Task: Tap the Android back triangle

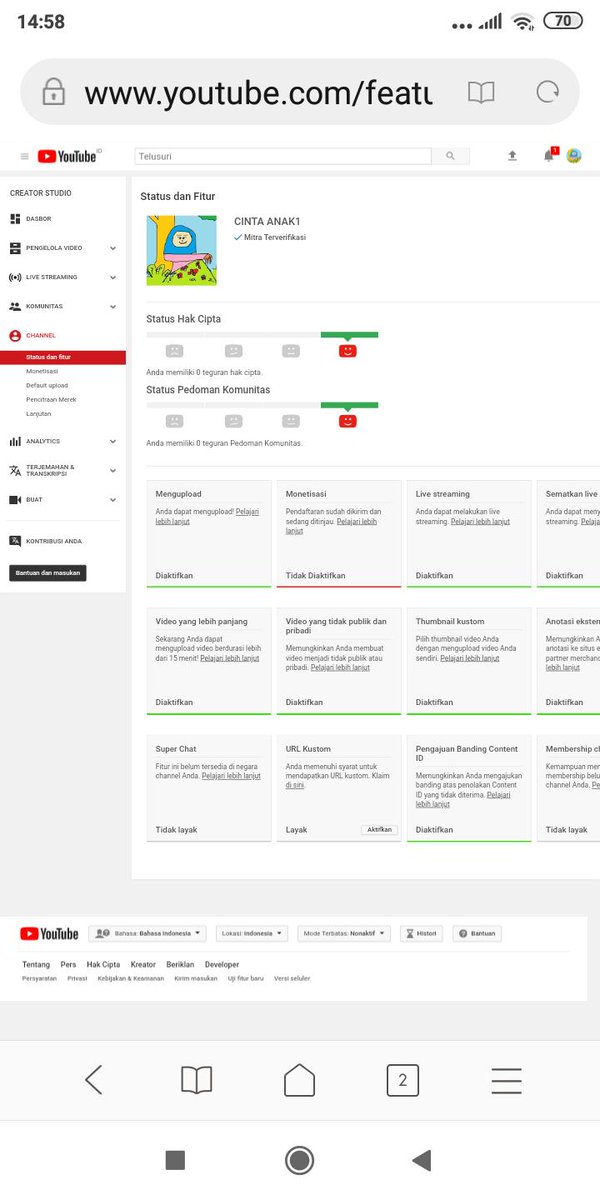Action: click(422, 1160)
